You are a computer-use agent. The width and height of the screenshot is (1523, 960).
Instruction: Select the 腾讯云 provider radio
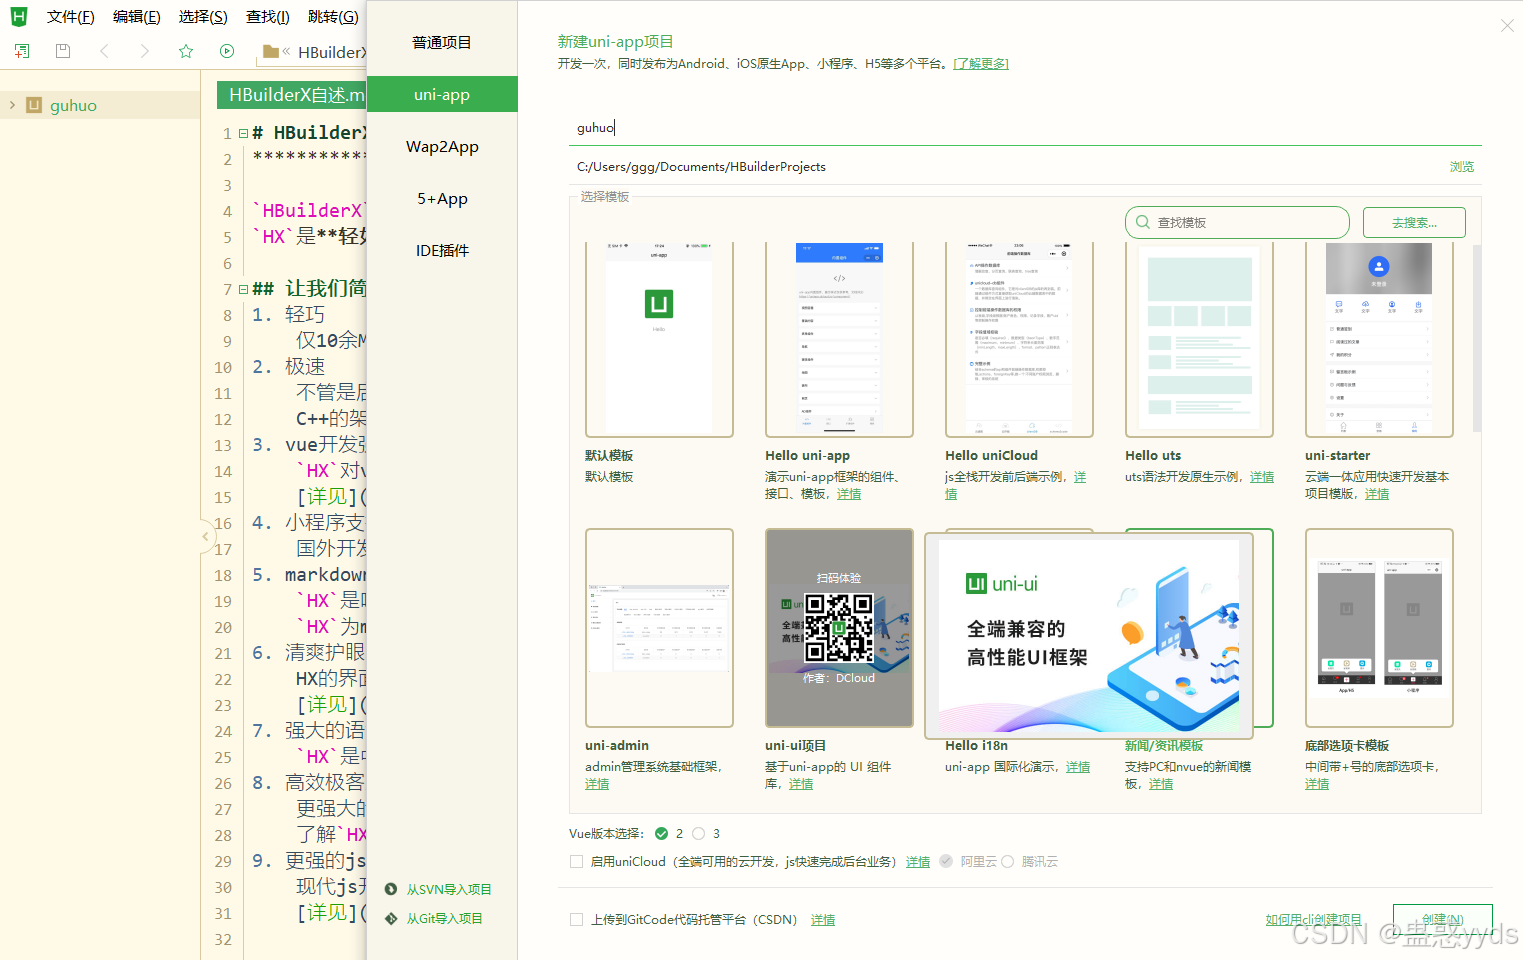(1007, 861)
